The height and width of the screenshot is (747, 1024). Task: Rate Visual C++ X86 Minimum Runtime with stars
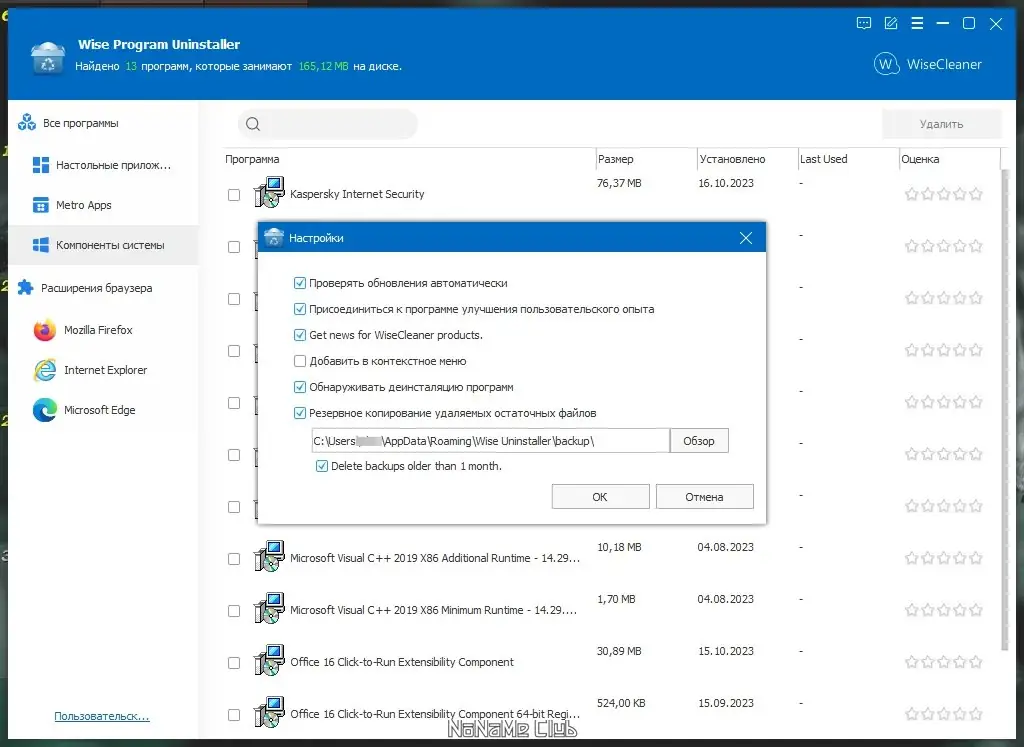pyautogui.click(x=943, y=610)
